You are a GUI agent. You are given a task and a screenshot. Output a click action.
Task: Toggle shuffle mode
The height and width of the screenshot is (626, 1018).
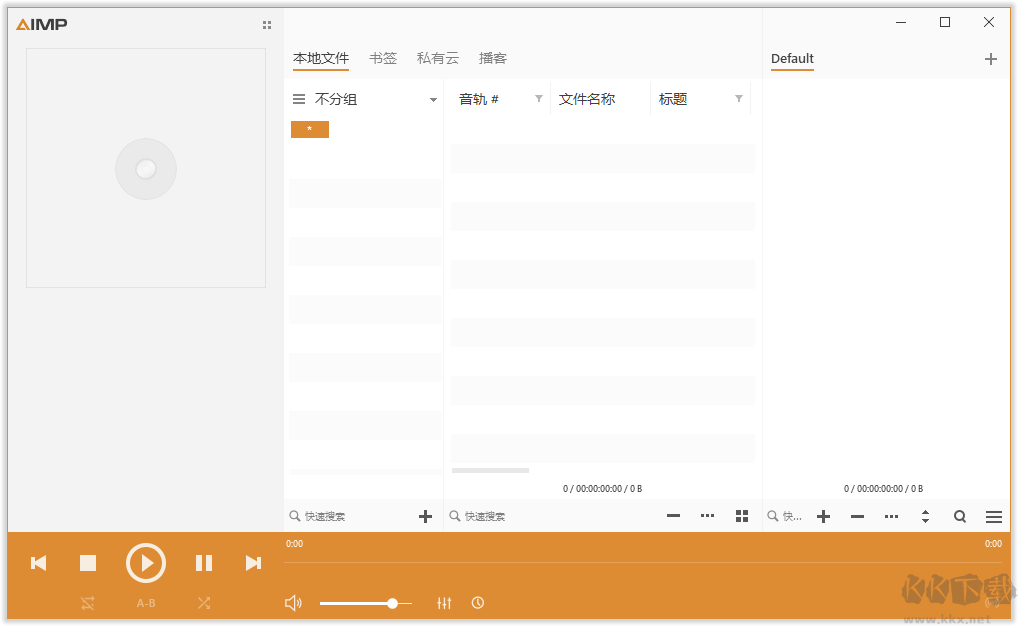tap(204, 603)
